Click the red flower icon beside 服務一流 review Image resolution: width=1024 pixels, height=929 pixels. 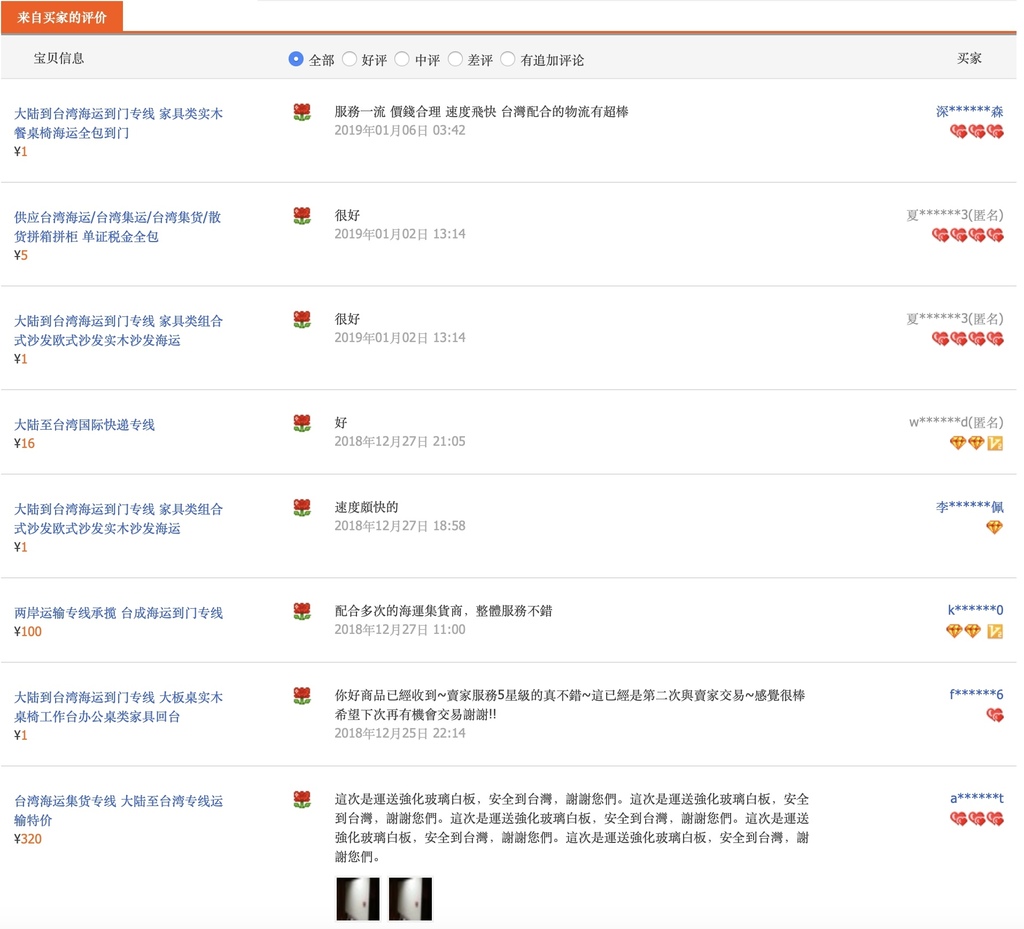(x=302, y=112)
